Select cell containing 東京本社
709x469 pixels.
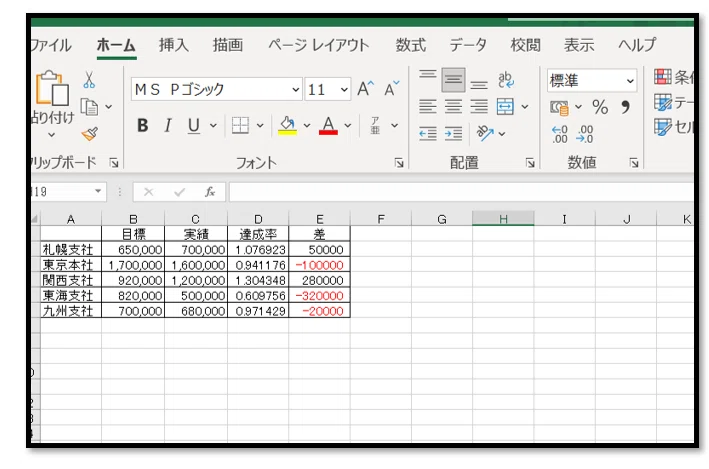click(71, 265)
